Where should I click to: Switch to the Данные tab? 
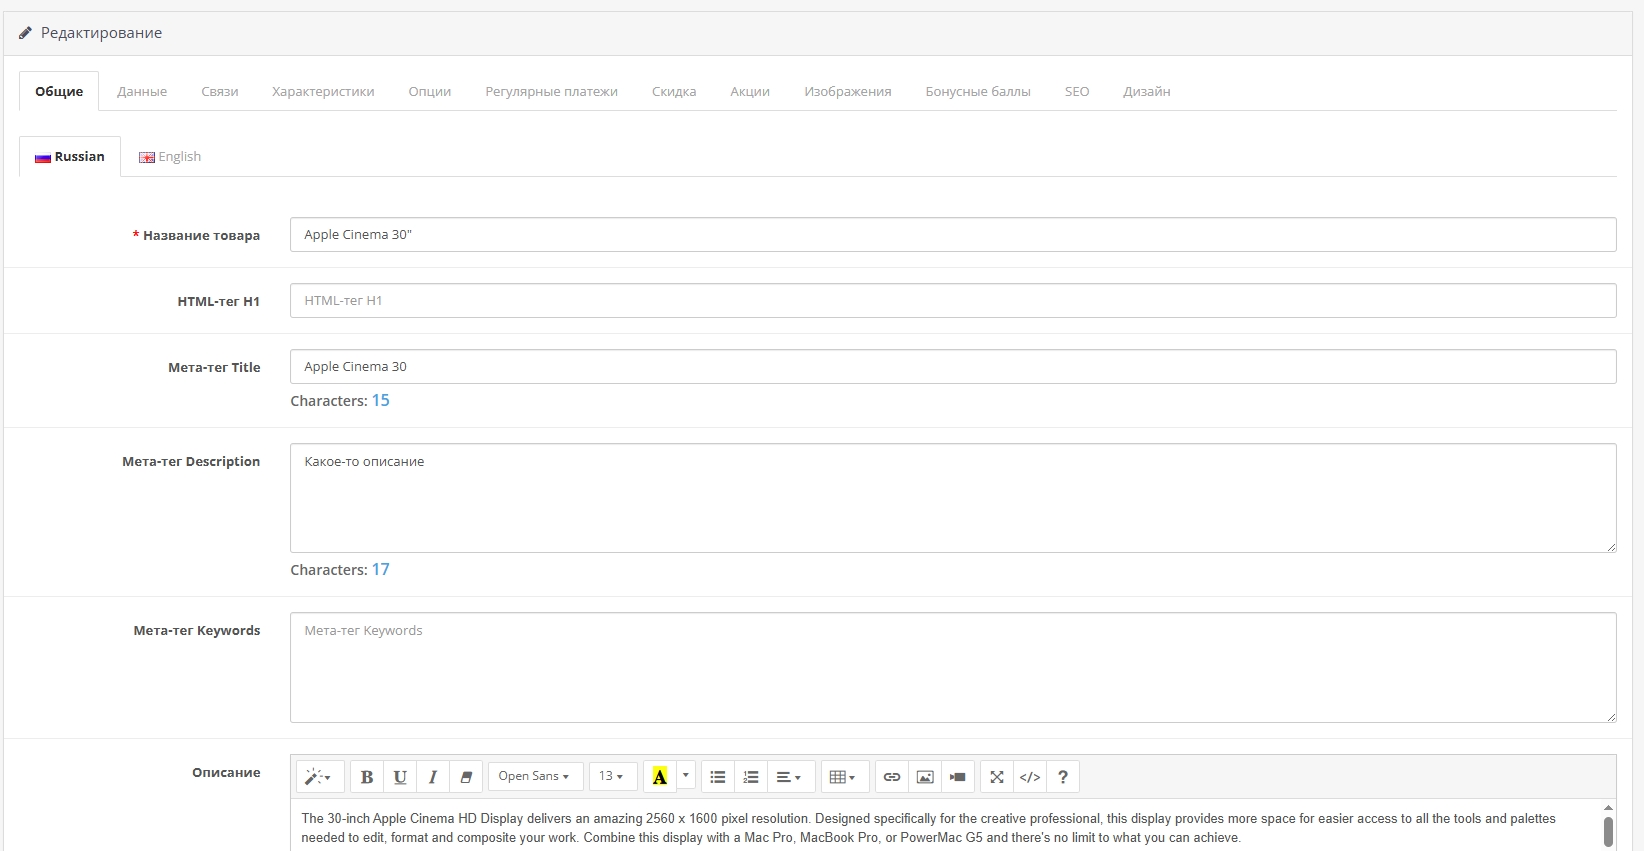[142, 91]
